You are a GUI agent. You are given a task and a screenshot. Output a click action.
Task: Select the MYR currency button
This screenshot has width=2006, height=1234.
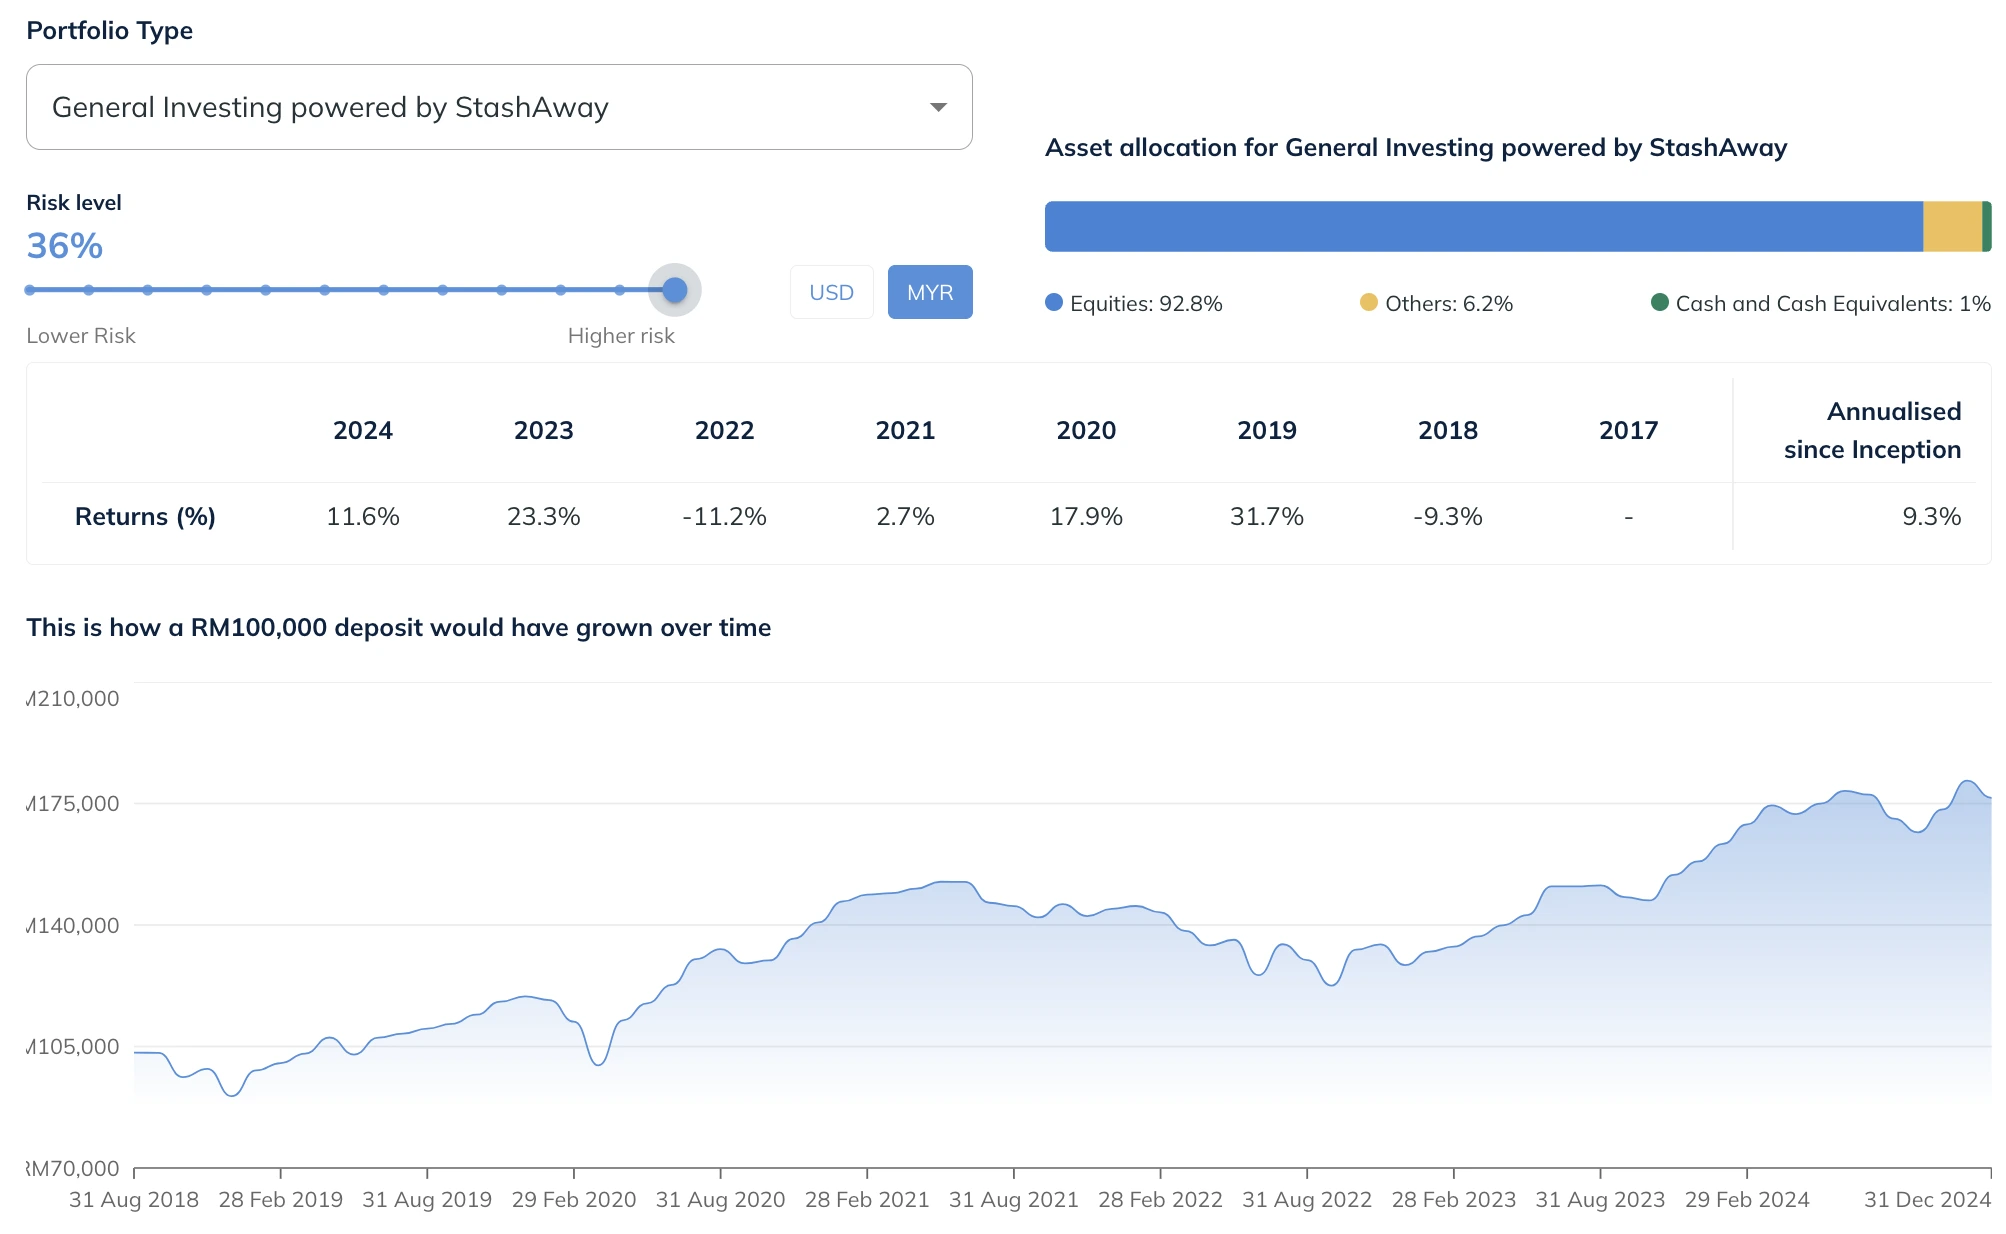coord(930,292)
